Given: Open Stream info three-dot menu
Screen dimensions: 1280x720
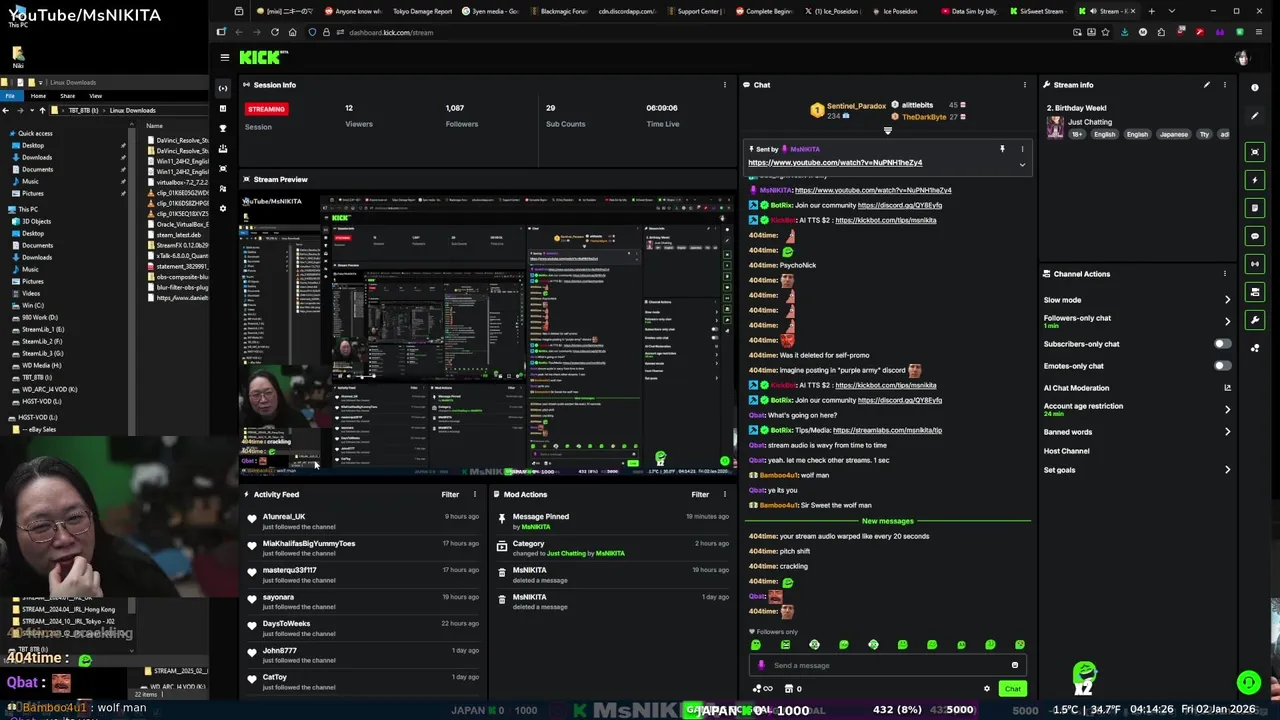Looking at the screenshot, I should [1224, 85].
